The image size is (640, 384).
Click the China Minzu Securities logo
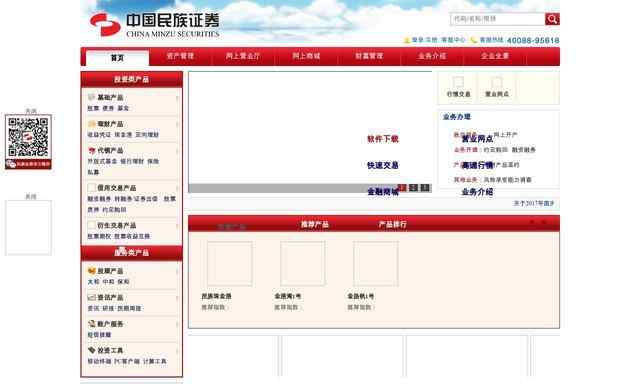pyautogui.click(x=154, y=25)
